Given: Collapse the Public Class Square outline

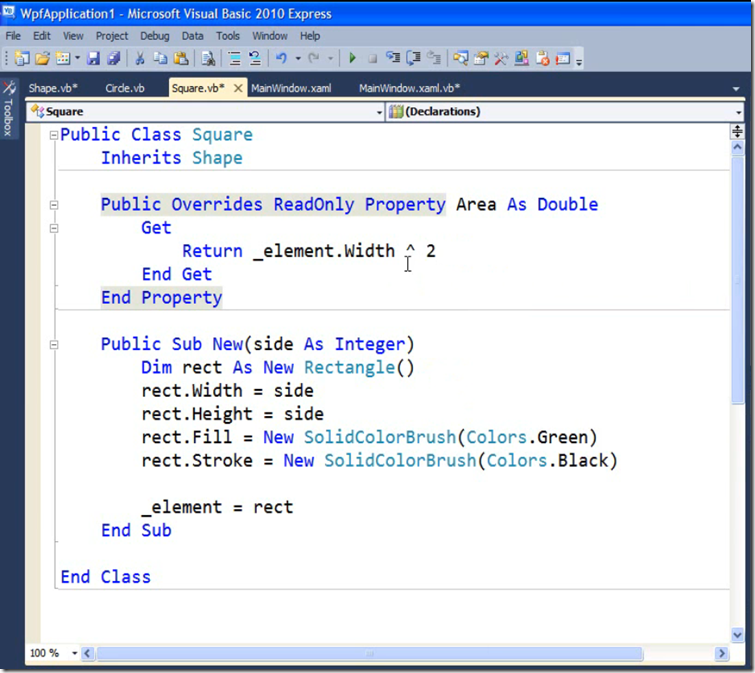Looking at the screenshot, I should point(54,135).
